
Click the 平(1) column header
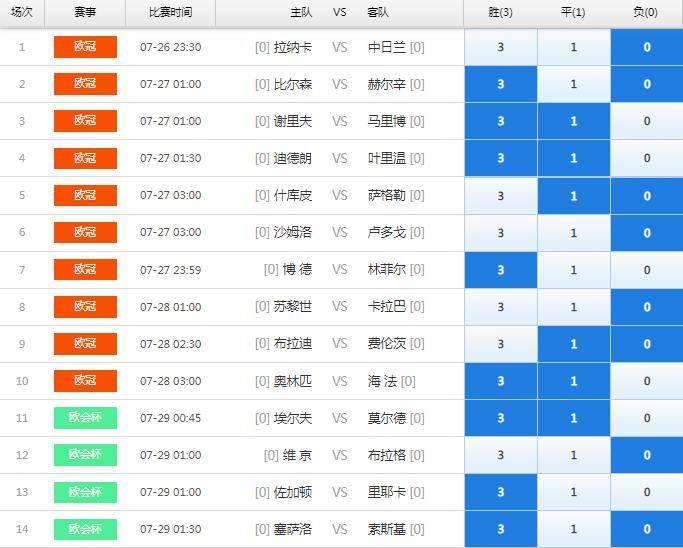tap(573, 12)
